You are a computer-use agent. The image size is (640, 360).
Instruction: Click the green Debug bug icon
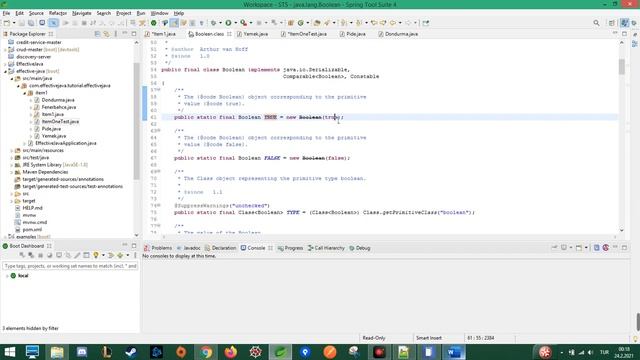pos(213,23)
